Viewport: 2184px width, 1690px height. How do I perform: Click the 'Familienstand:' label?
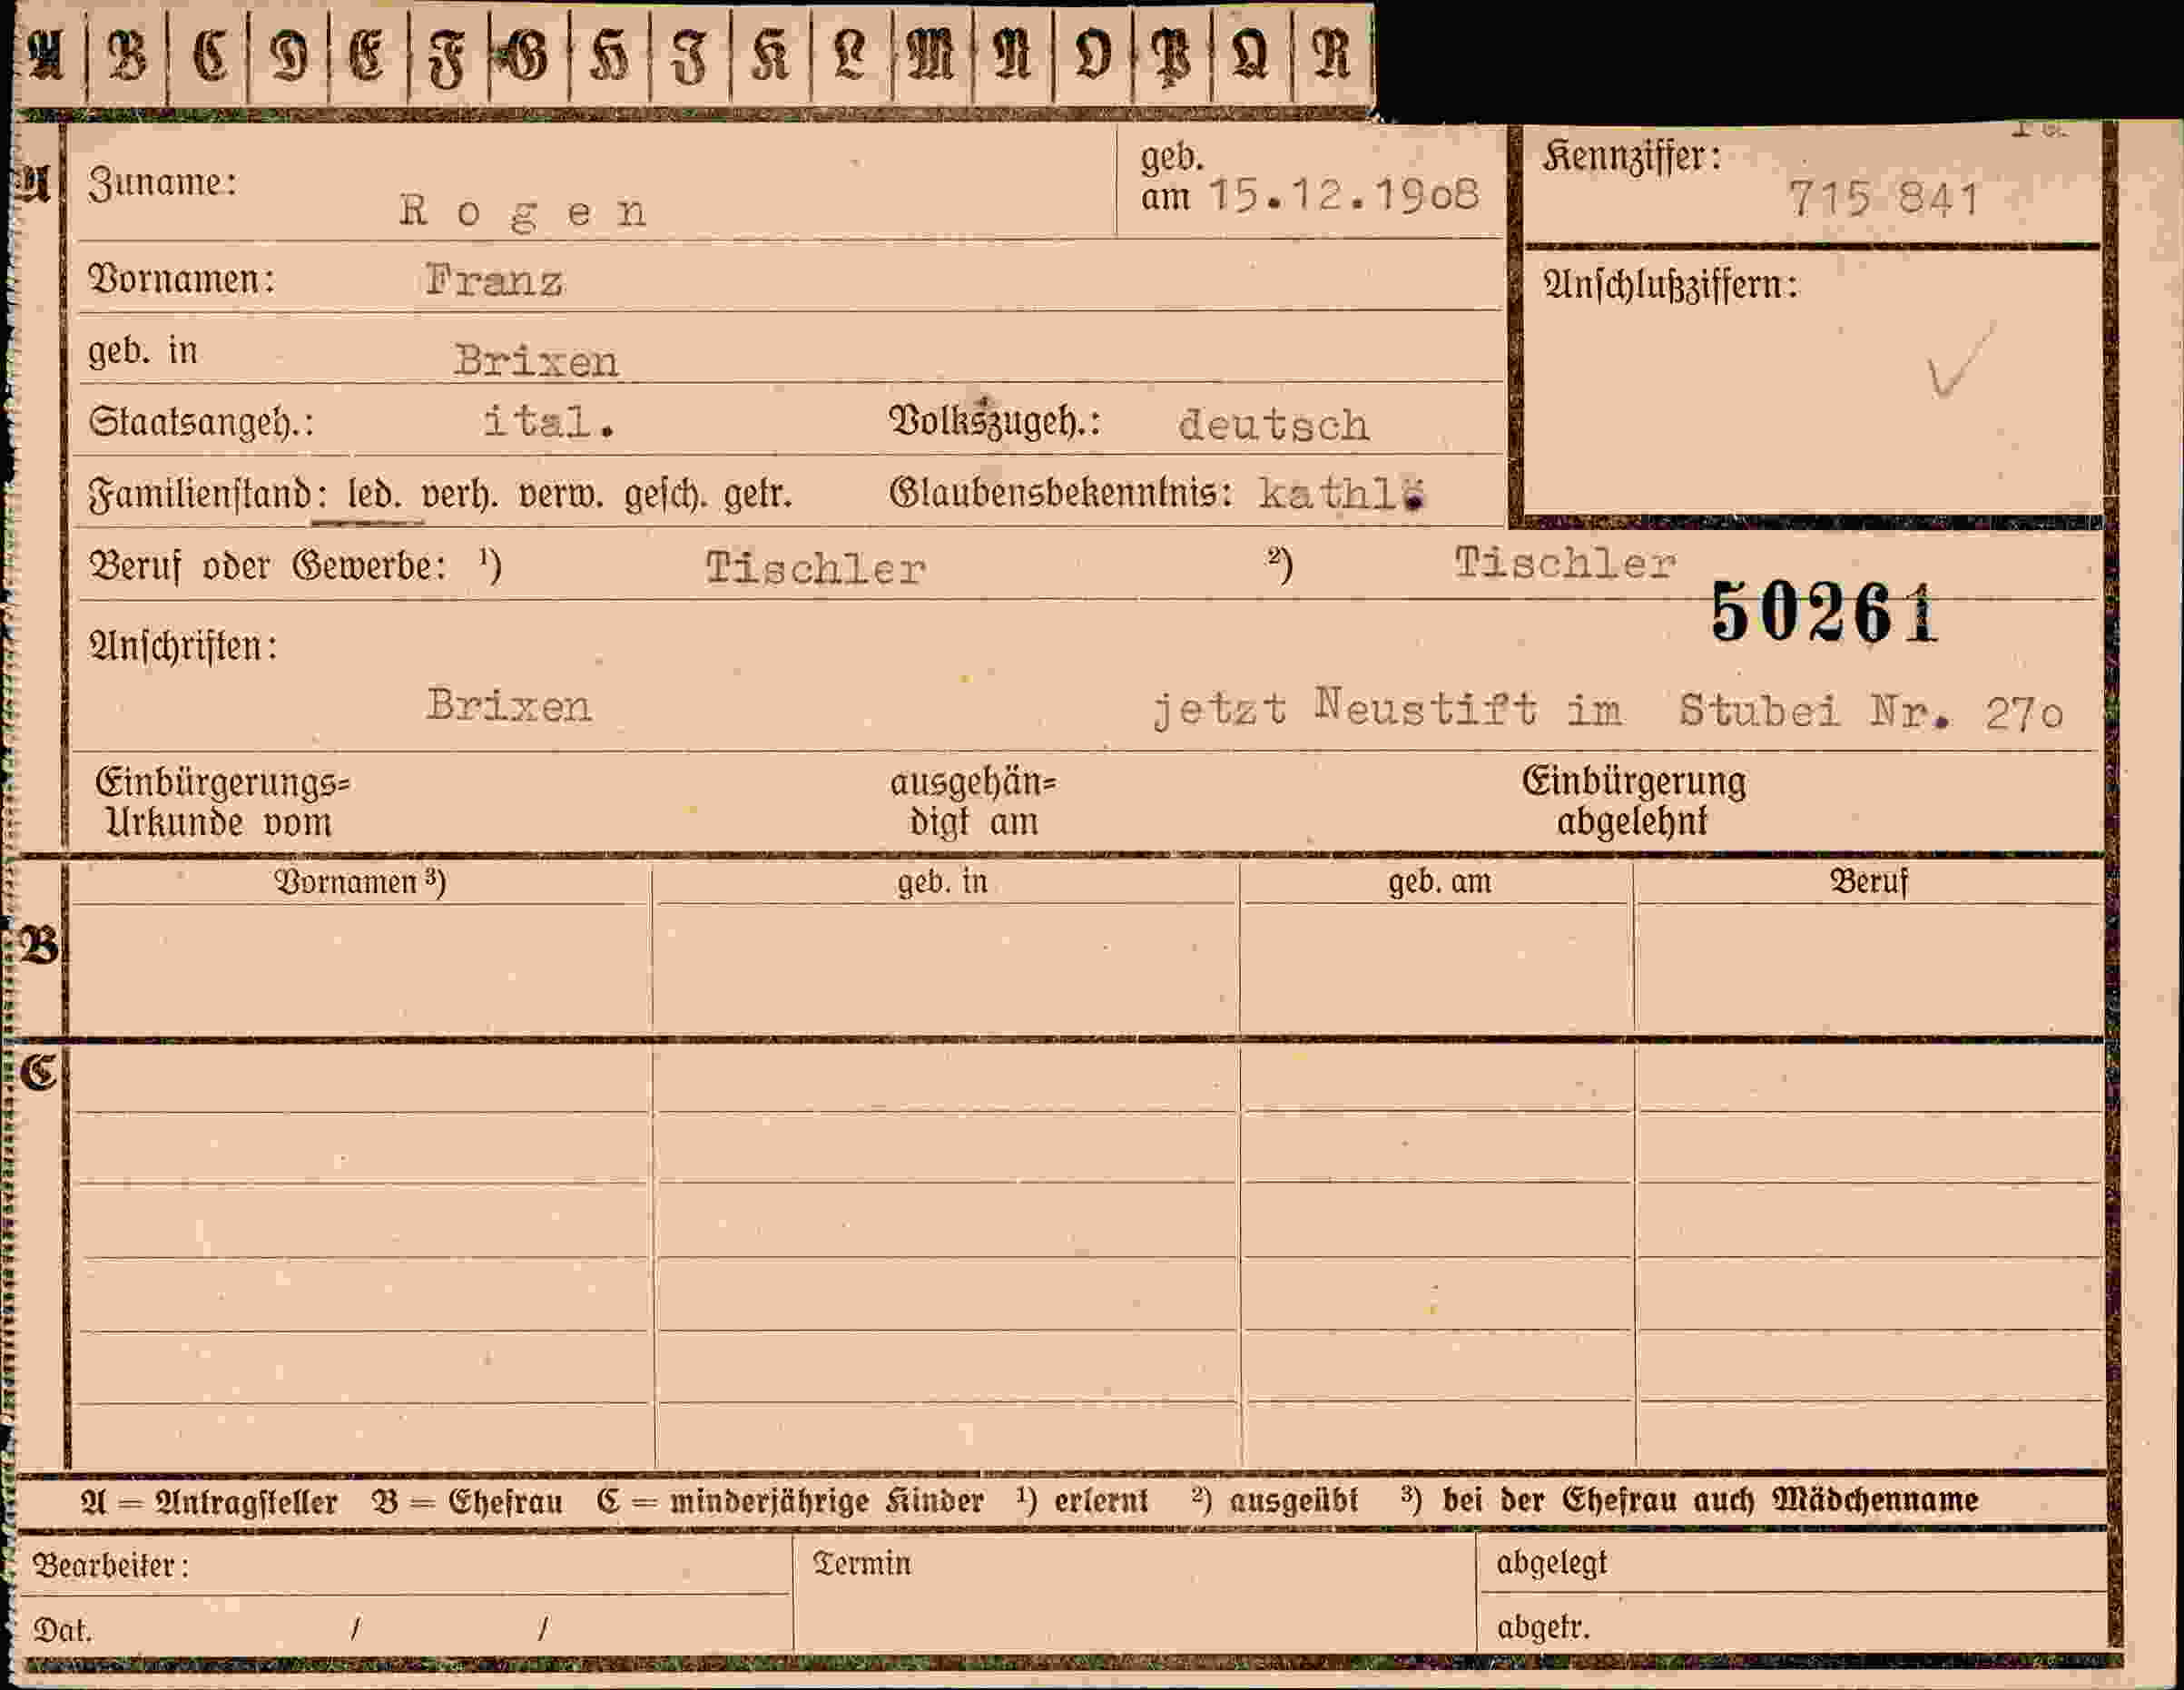pyautogui.click(x=208, y=495)
